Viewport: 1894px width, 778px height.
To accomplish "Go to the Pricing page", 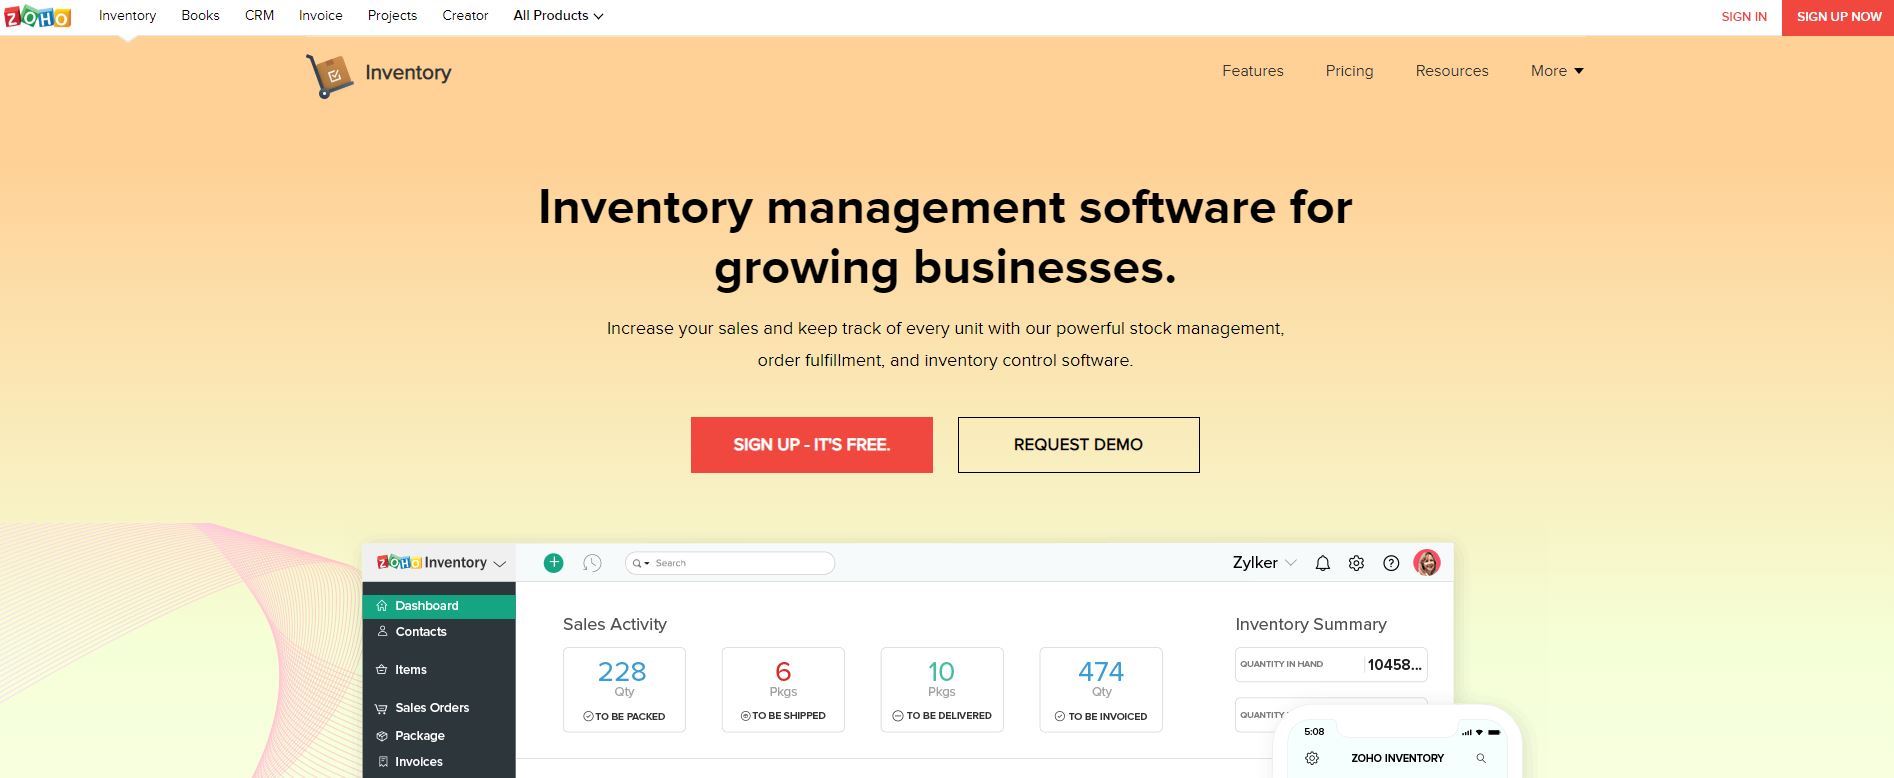I will tap(1349, 71).
